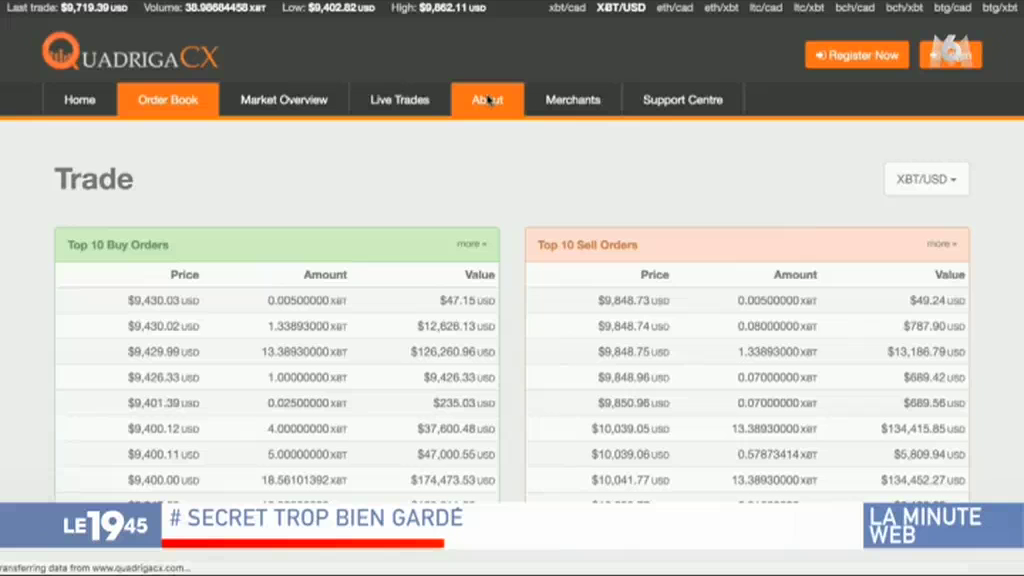
Task: Click the buy order price $9,429.99
Action: [x=163, y=352]
